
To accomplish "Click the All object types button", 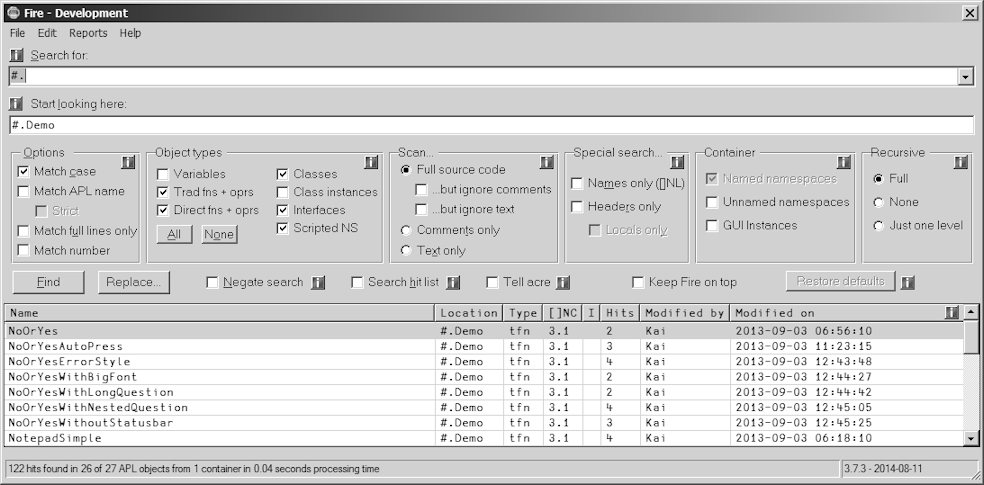I will 174,235.
